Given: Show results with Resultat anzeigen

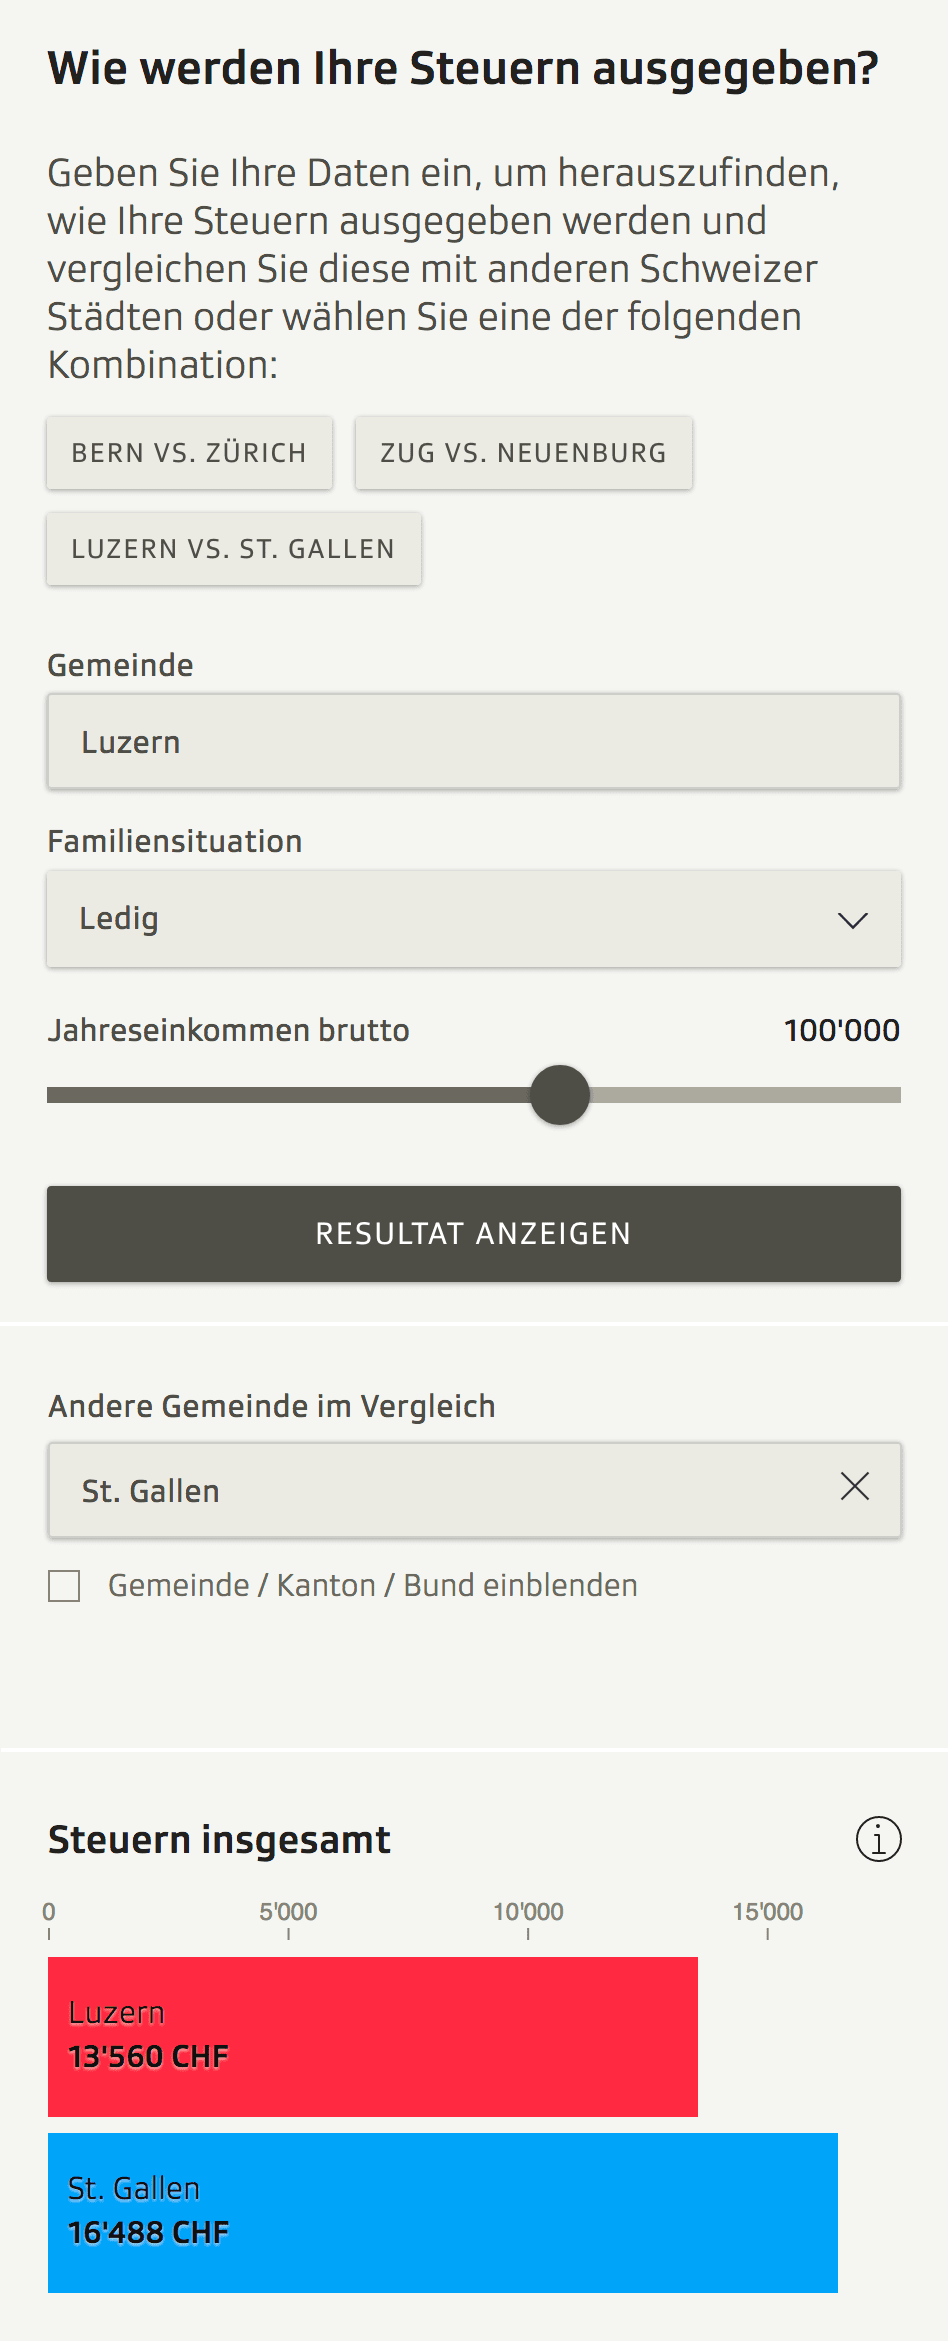Looking at the screenshot, I should [x=474, y=1234].
